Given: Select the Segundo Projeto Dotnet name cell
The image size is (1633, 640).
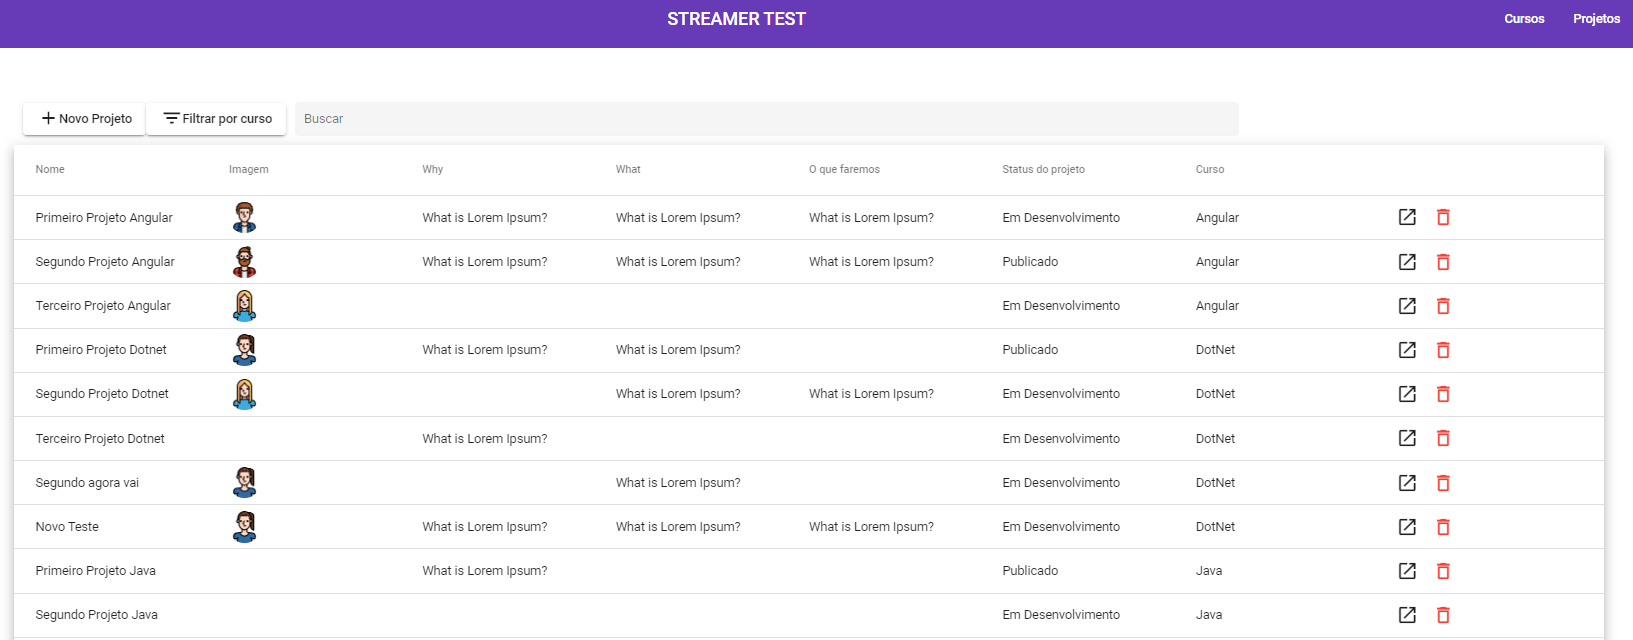Looking at the screenshot, I should coord(102,393).
